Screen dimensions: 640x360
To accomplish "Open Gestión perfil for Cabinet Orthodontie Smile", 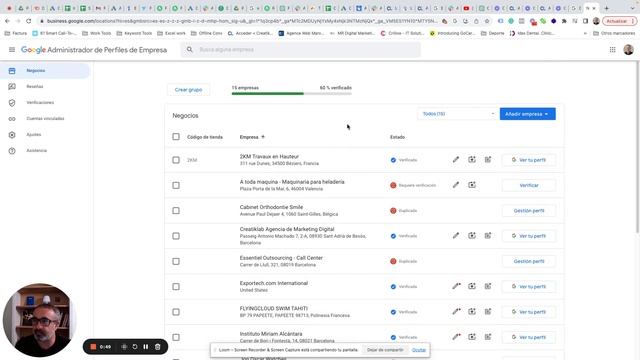I will coord(529,211).
